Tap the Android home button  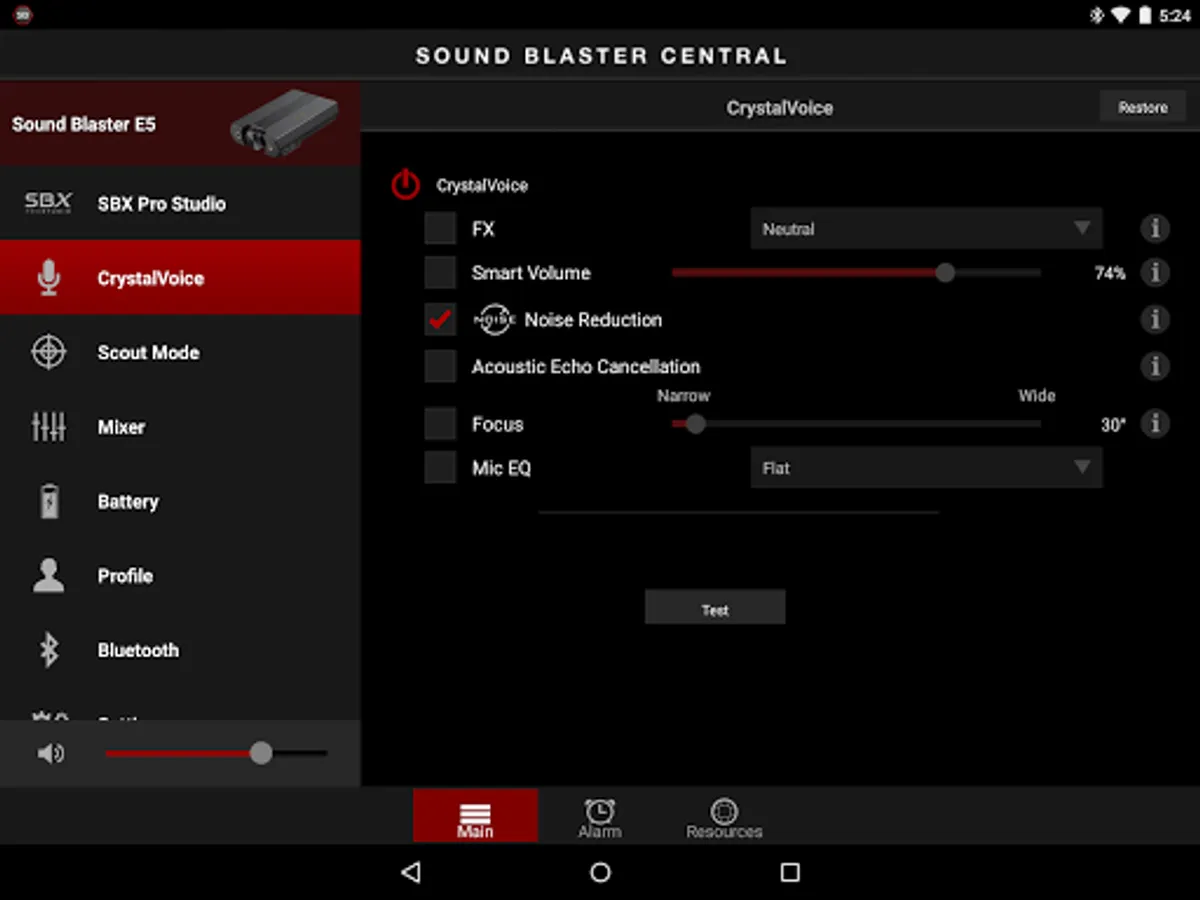(x=600, y=872)
